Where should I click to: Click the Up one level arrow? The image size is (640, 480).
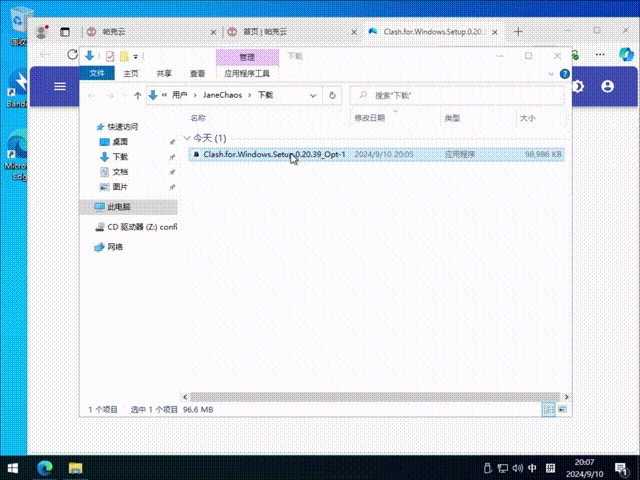[136, 95]
